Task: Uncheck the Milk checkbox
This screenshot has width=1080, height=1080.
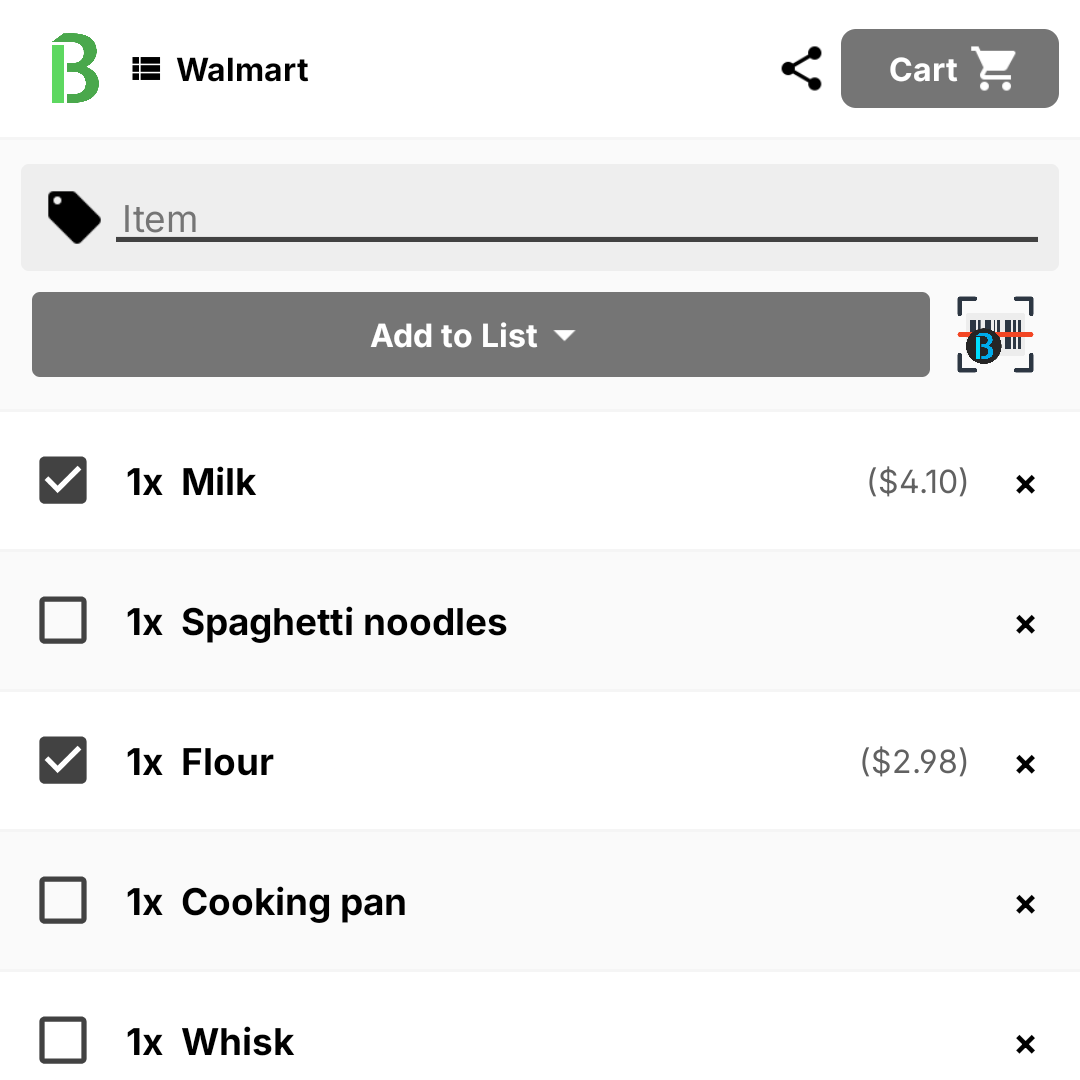Action: 63,480
